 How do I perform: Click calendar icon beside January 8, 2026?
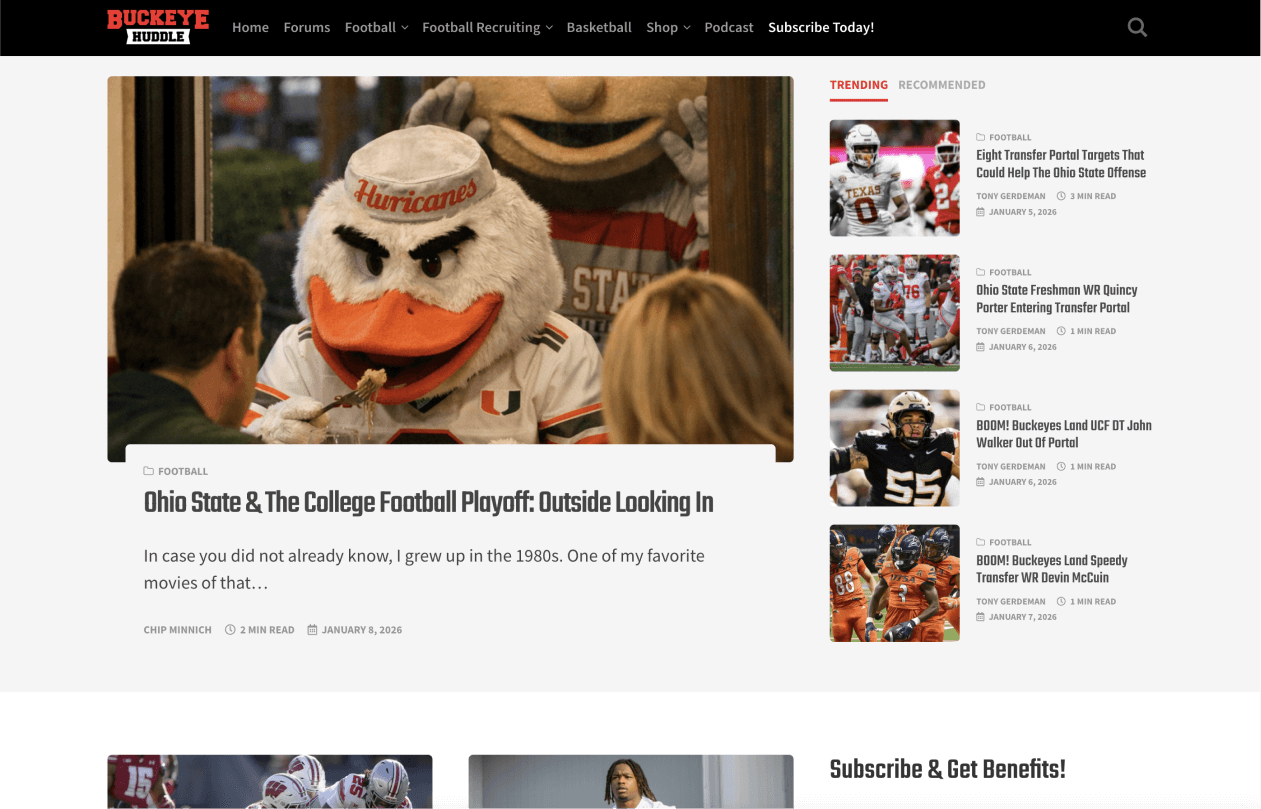(312, 630)
